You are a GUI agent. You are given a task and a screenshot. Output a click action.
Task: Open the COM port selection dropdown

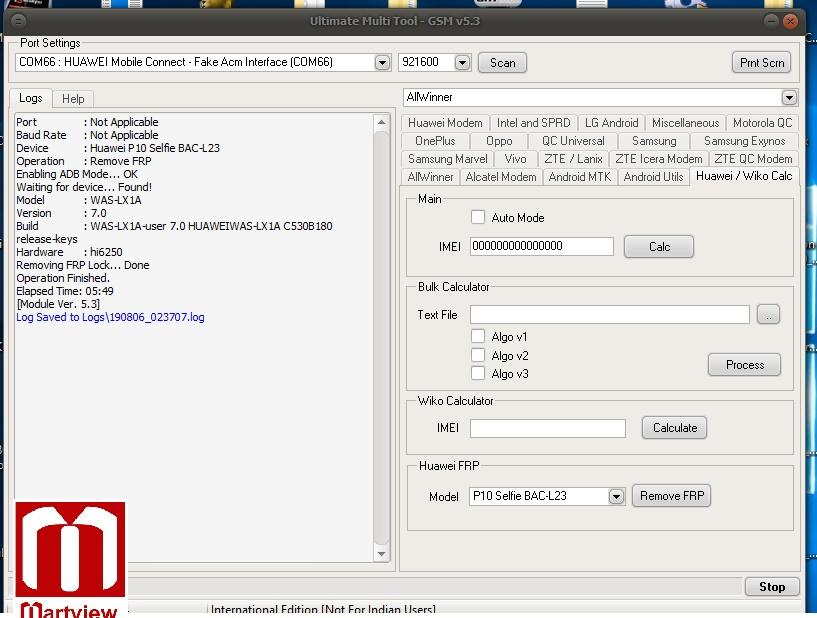point(382,62)
